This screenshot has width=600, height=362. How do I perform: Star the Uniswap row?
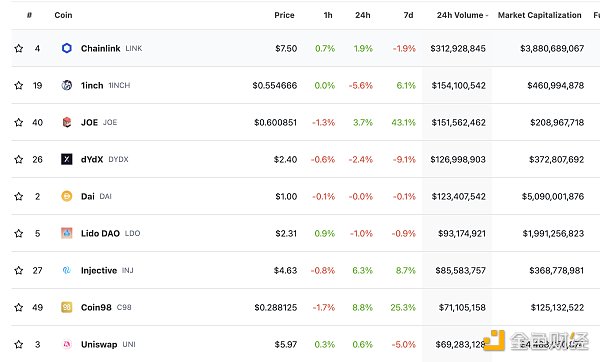tap(18, 344)
